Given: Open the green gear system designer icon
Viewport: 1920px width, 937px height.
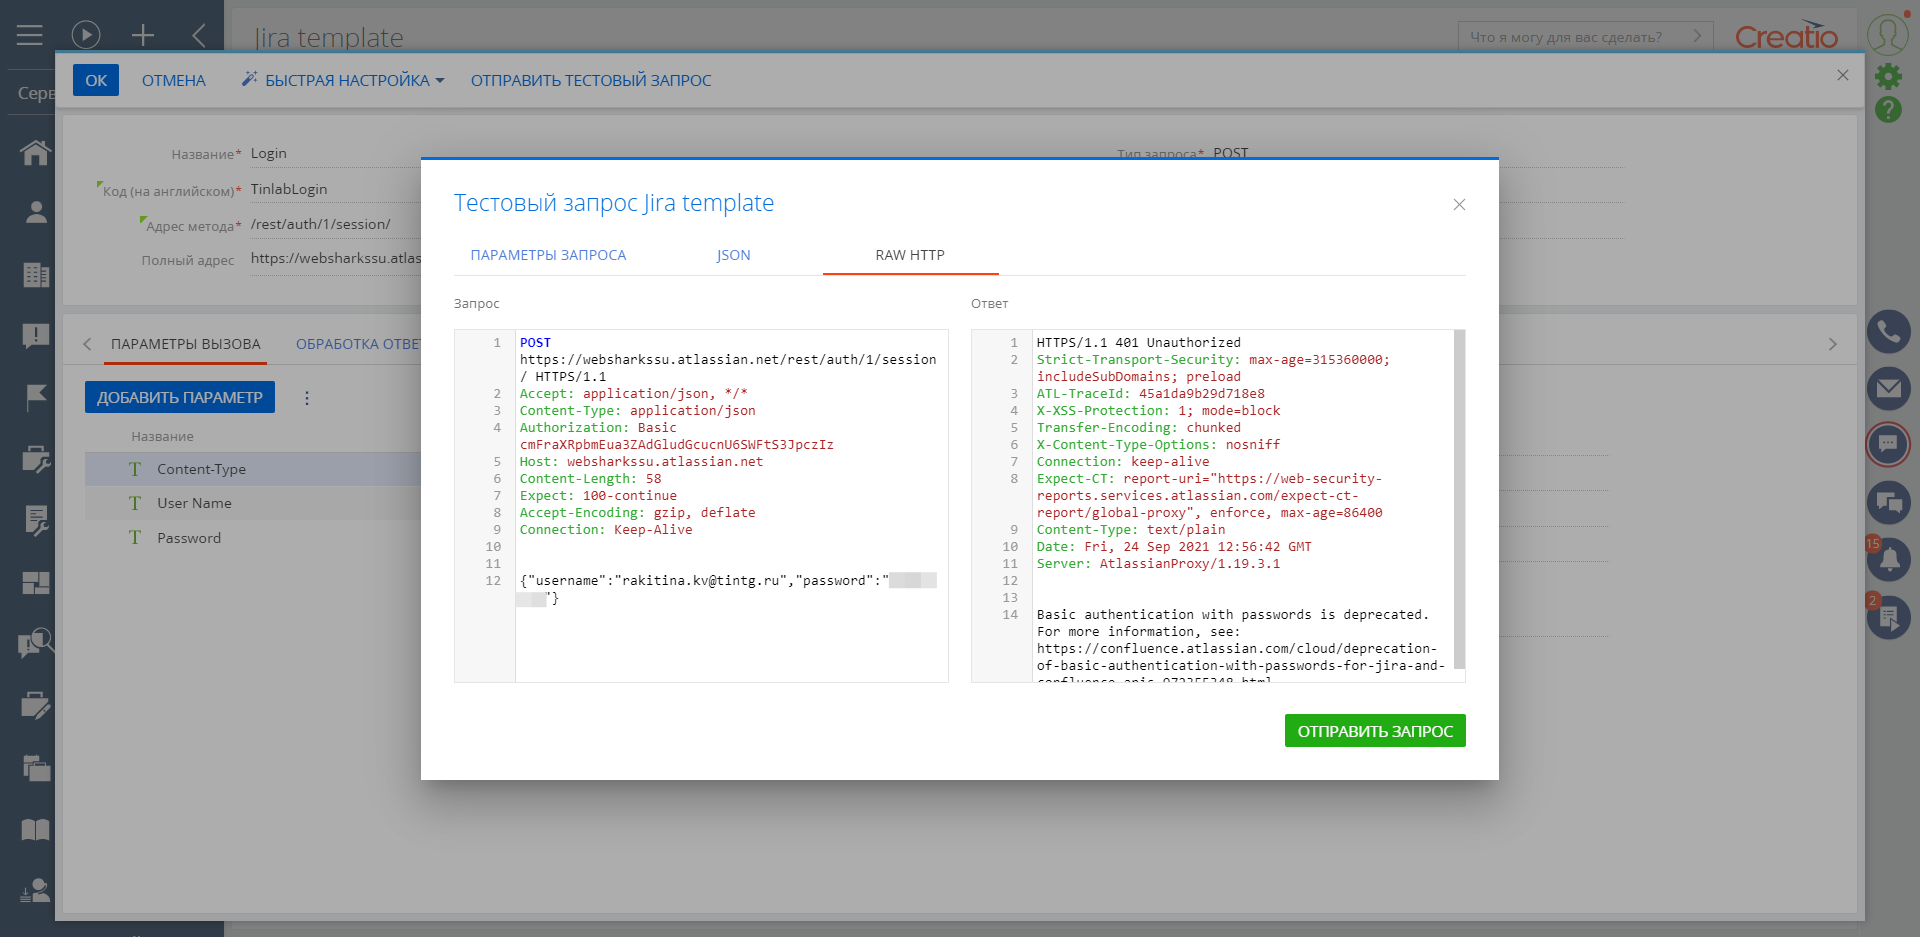Looking at the screenshot, I should coord(1888,76).
